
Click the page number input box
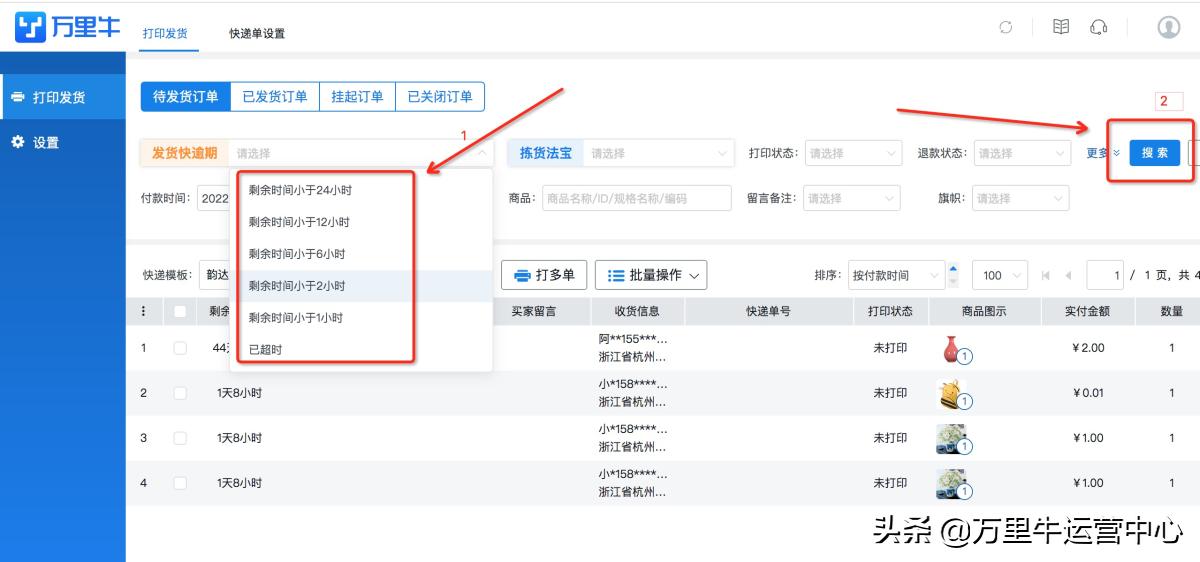click(x=1104, y=275)
